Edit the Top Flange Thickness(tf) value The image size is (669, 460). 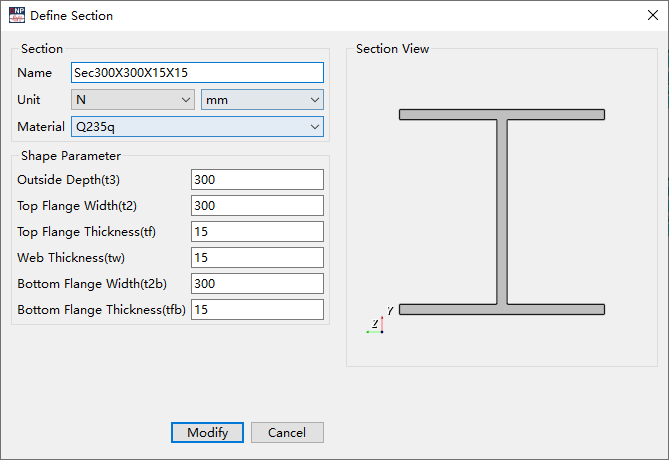[x=257, y=232]
